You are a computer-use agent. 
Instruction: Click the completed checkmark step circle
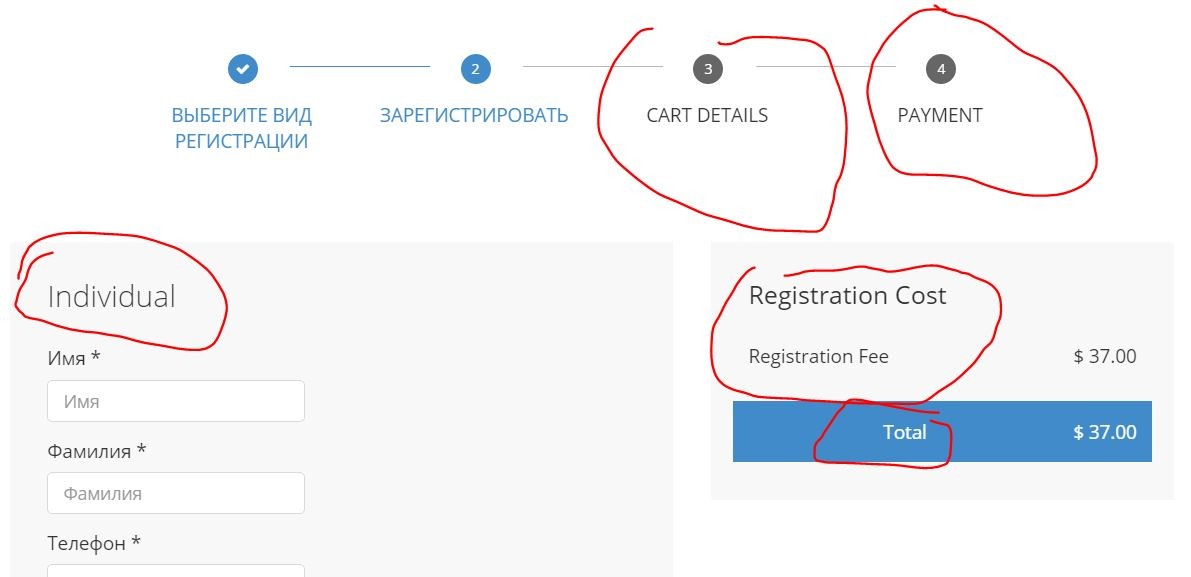click(x=243, y=69)
